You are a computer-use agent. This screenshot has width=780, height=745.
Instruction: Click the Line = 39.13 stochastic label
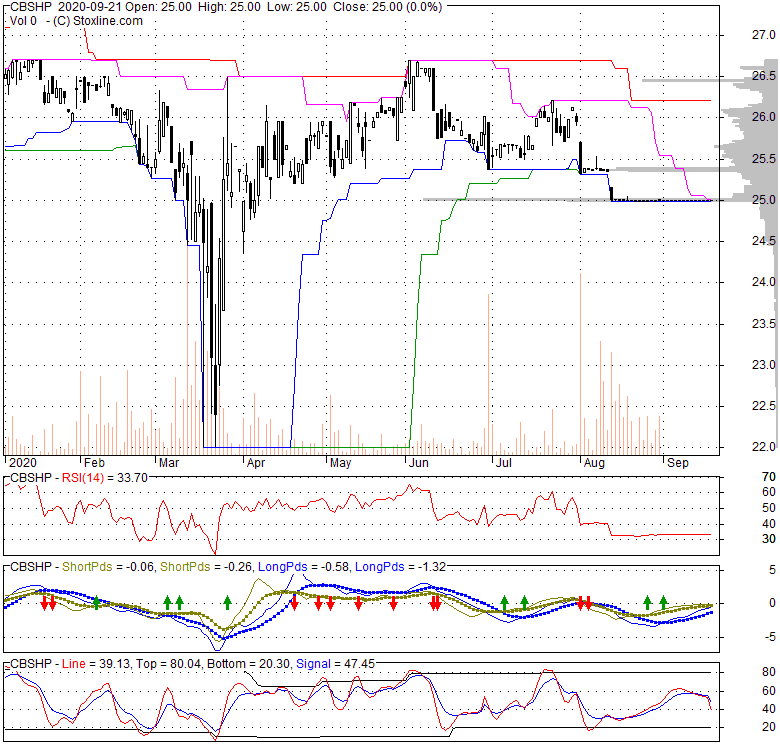coord(96,664)
